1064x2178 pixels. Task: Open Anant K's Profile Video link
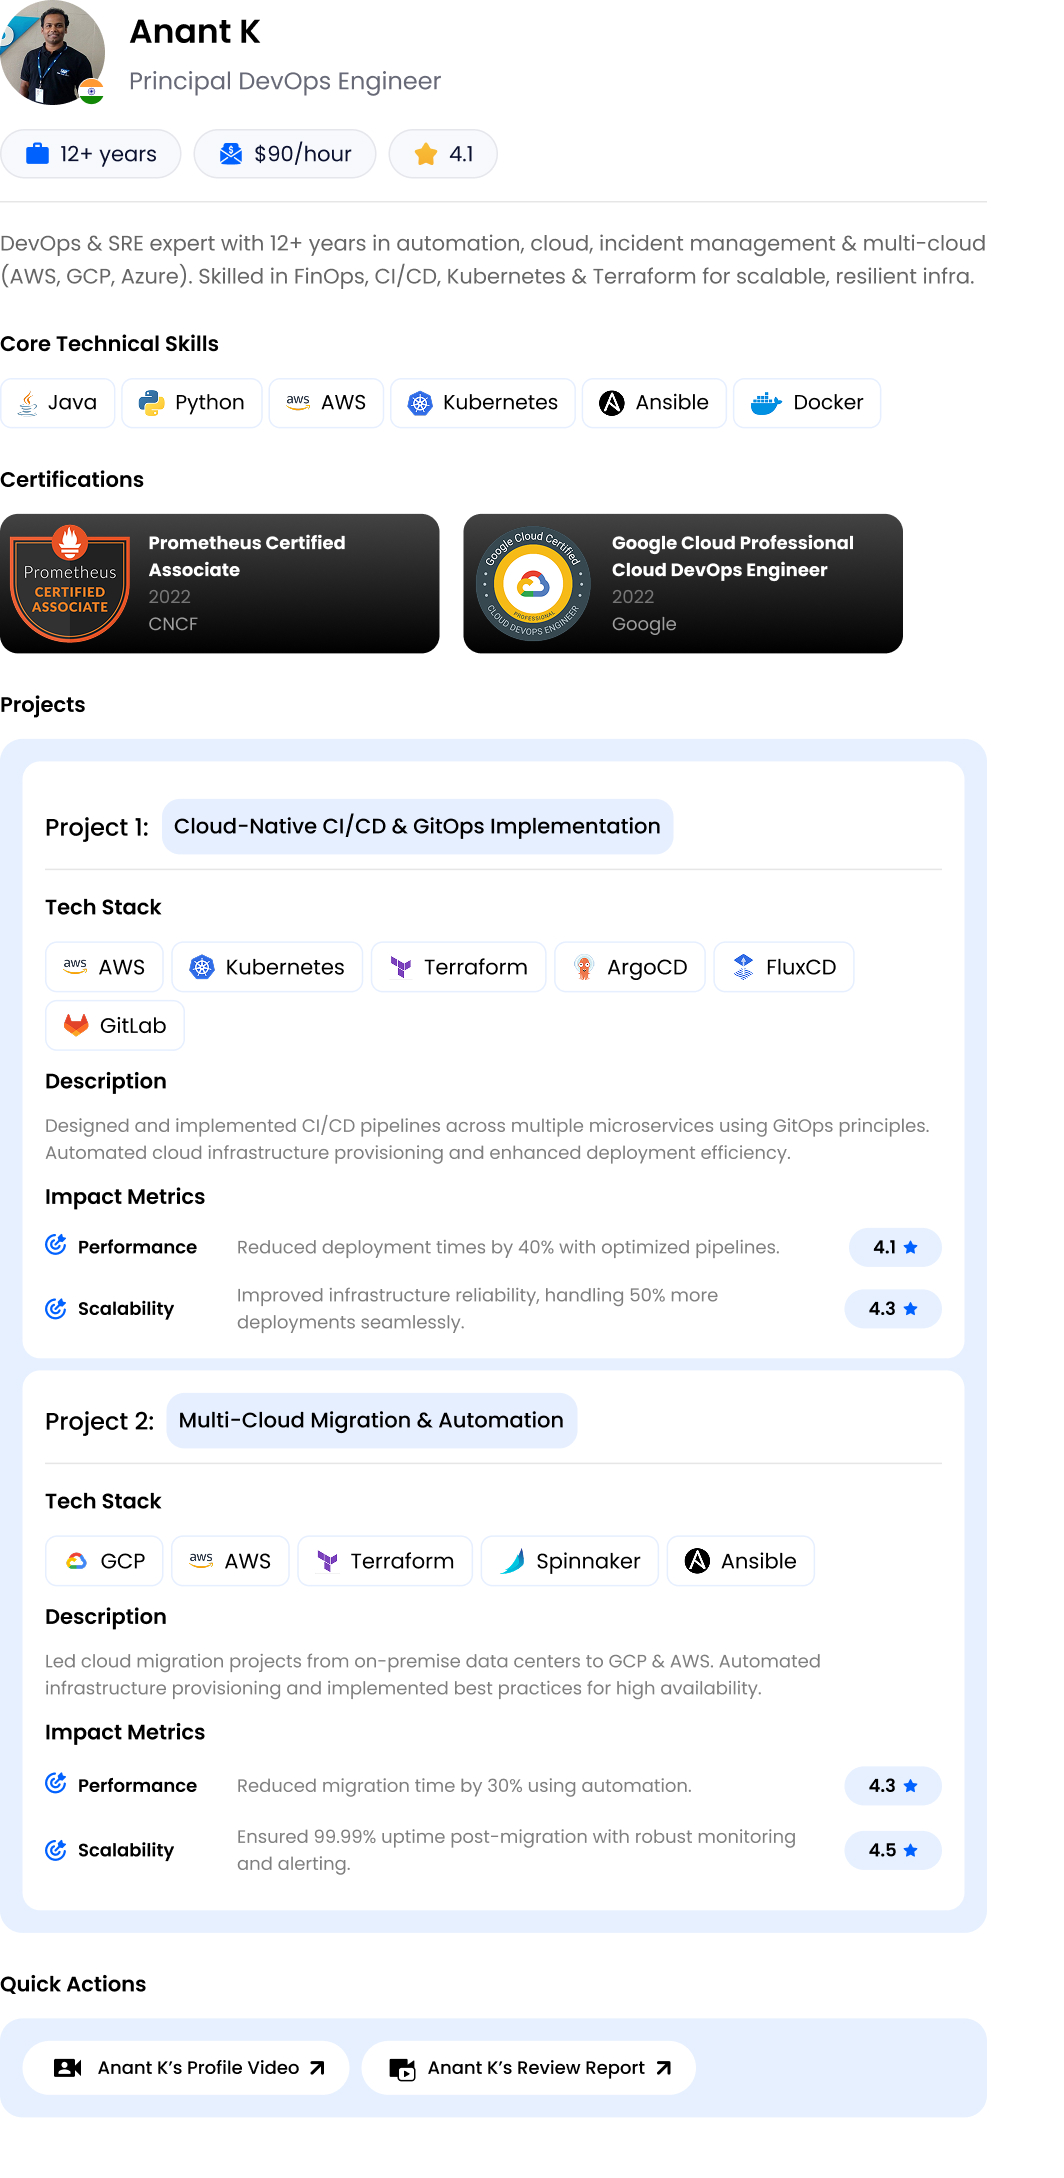pyautogui.click(x=186, y=2068)
